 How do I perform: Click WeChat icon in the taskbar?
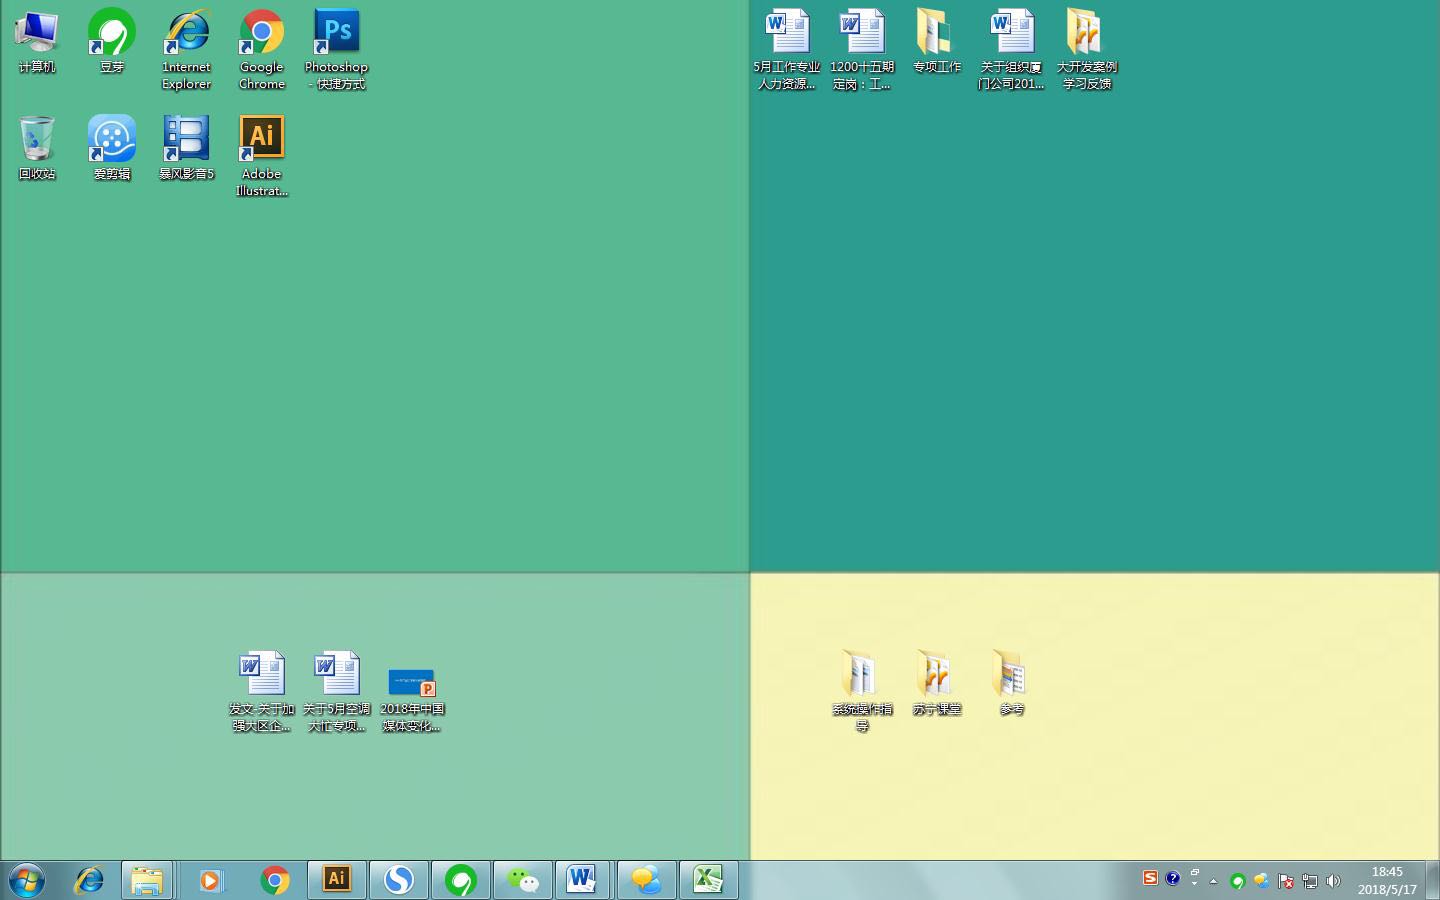(522, 880)
